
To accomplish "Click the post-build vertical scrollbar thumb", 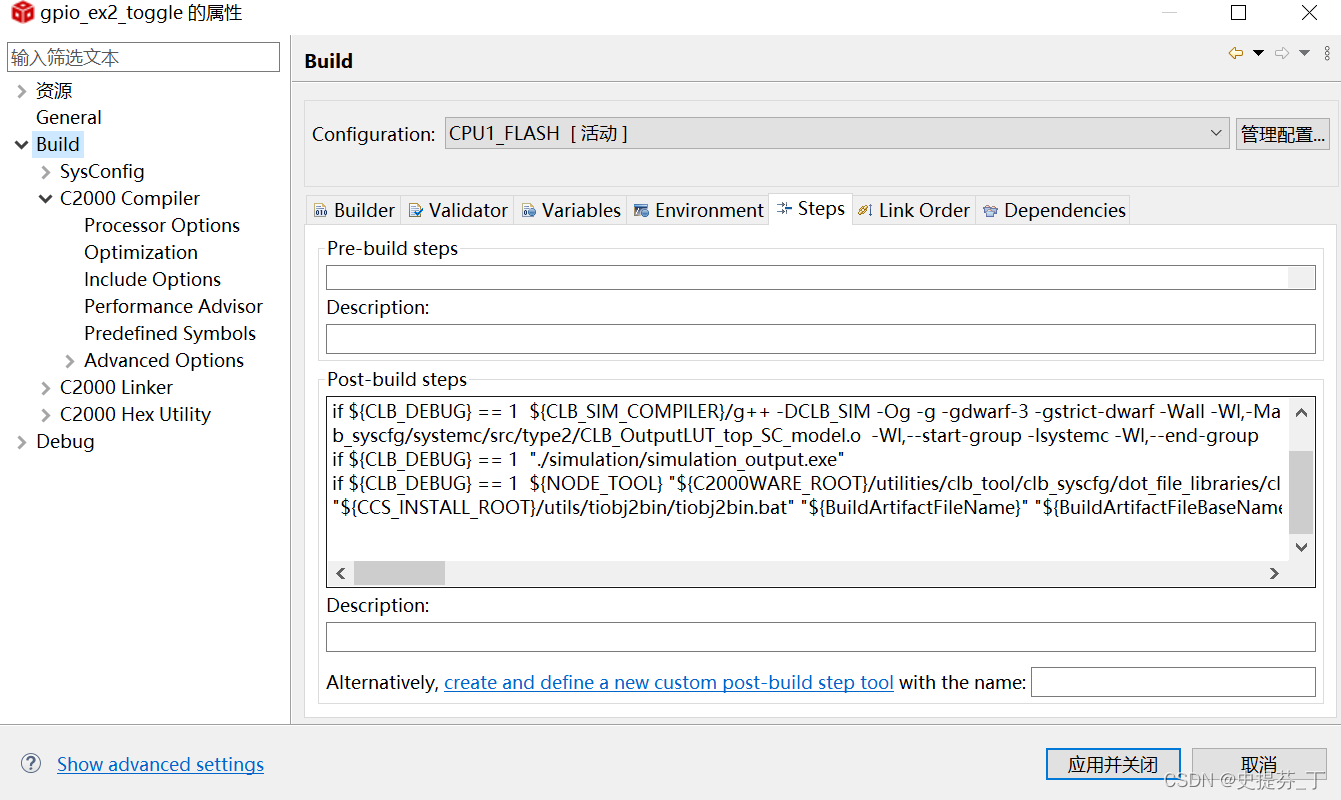I will 1301,492.
